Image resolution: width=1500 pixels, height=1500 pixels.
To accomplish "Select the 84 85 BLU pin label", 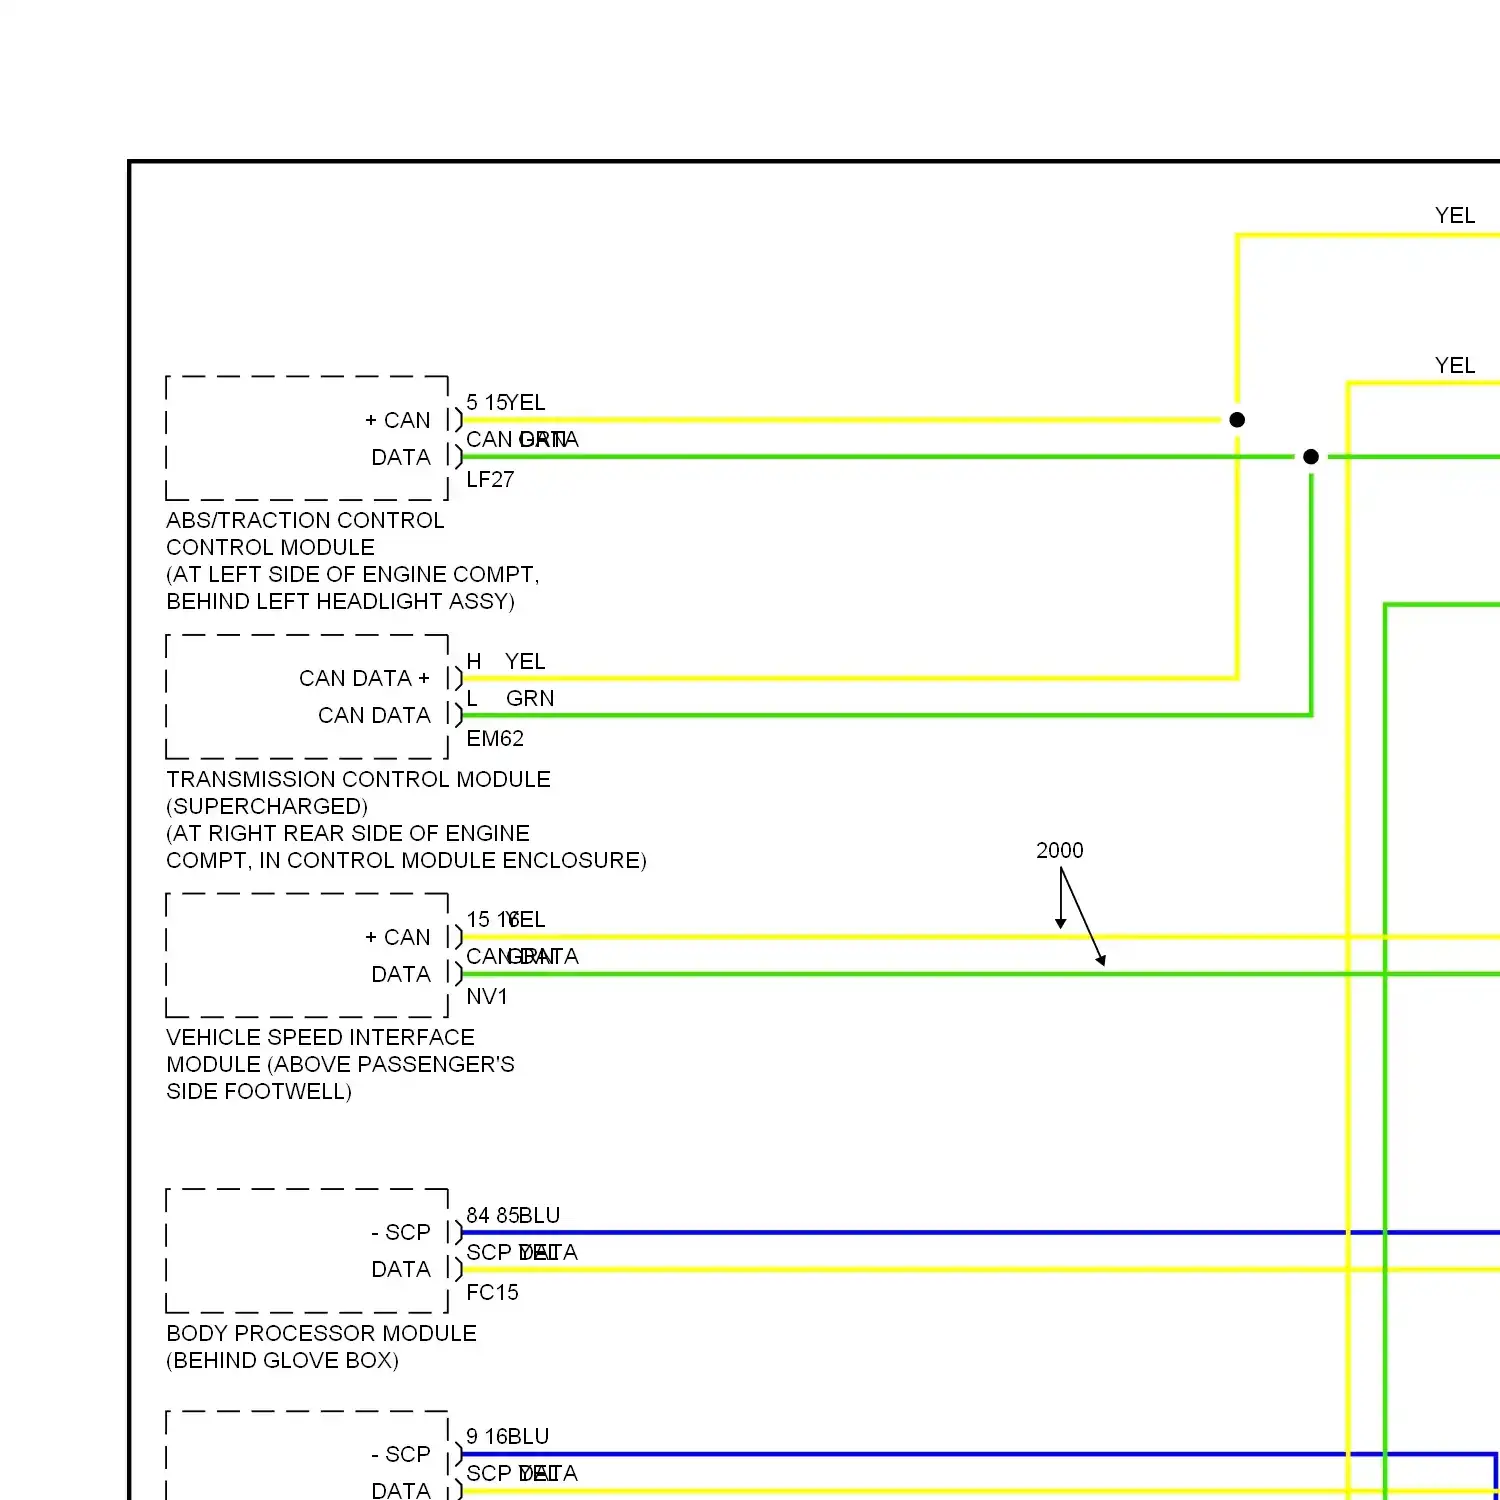I will [513, 1216].
